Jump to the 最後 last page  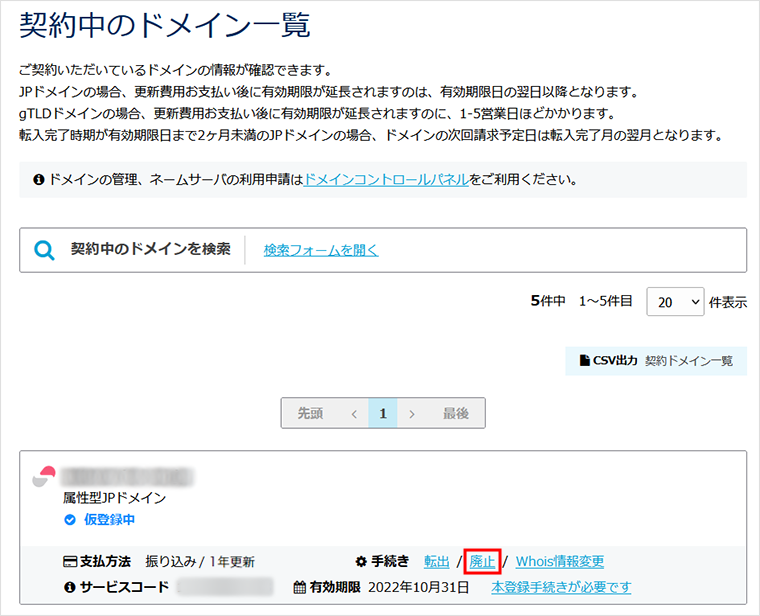(x=455, y=413)
